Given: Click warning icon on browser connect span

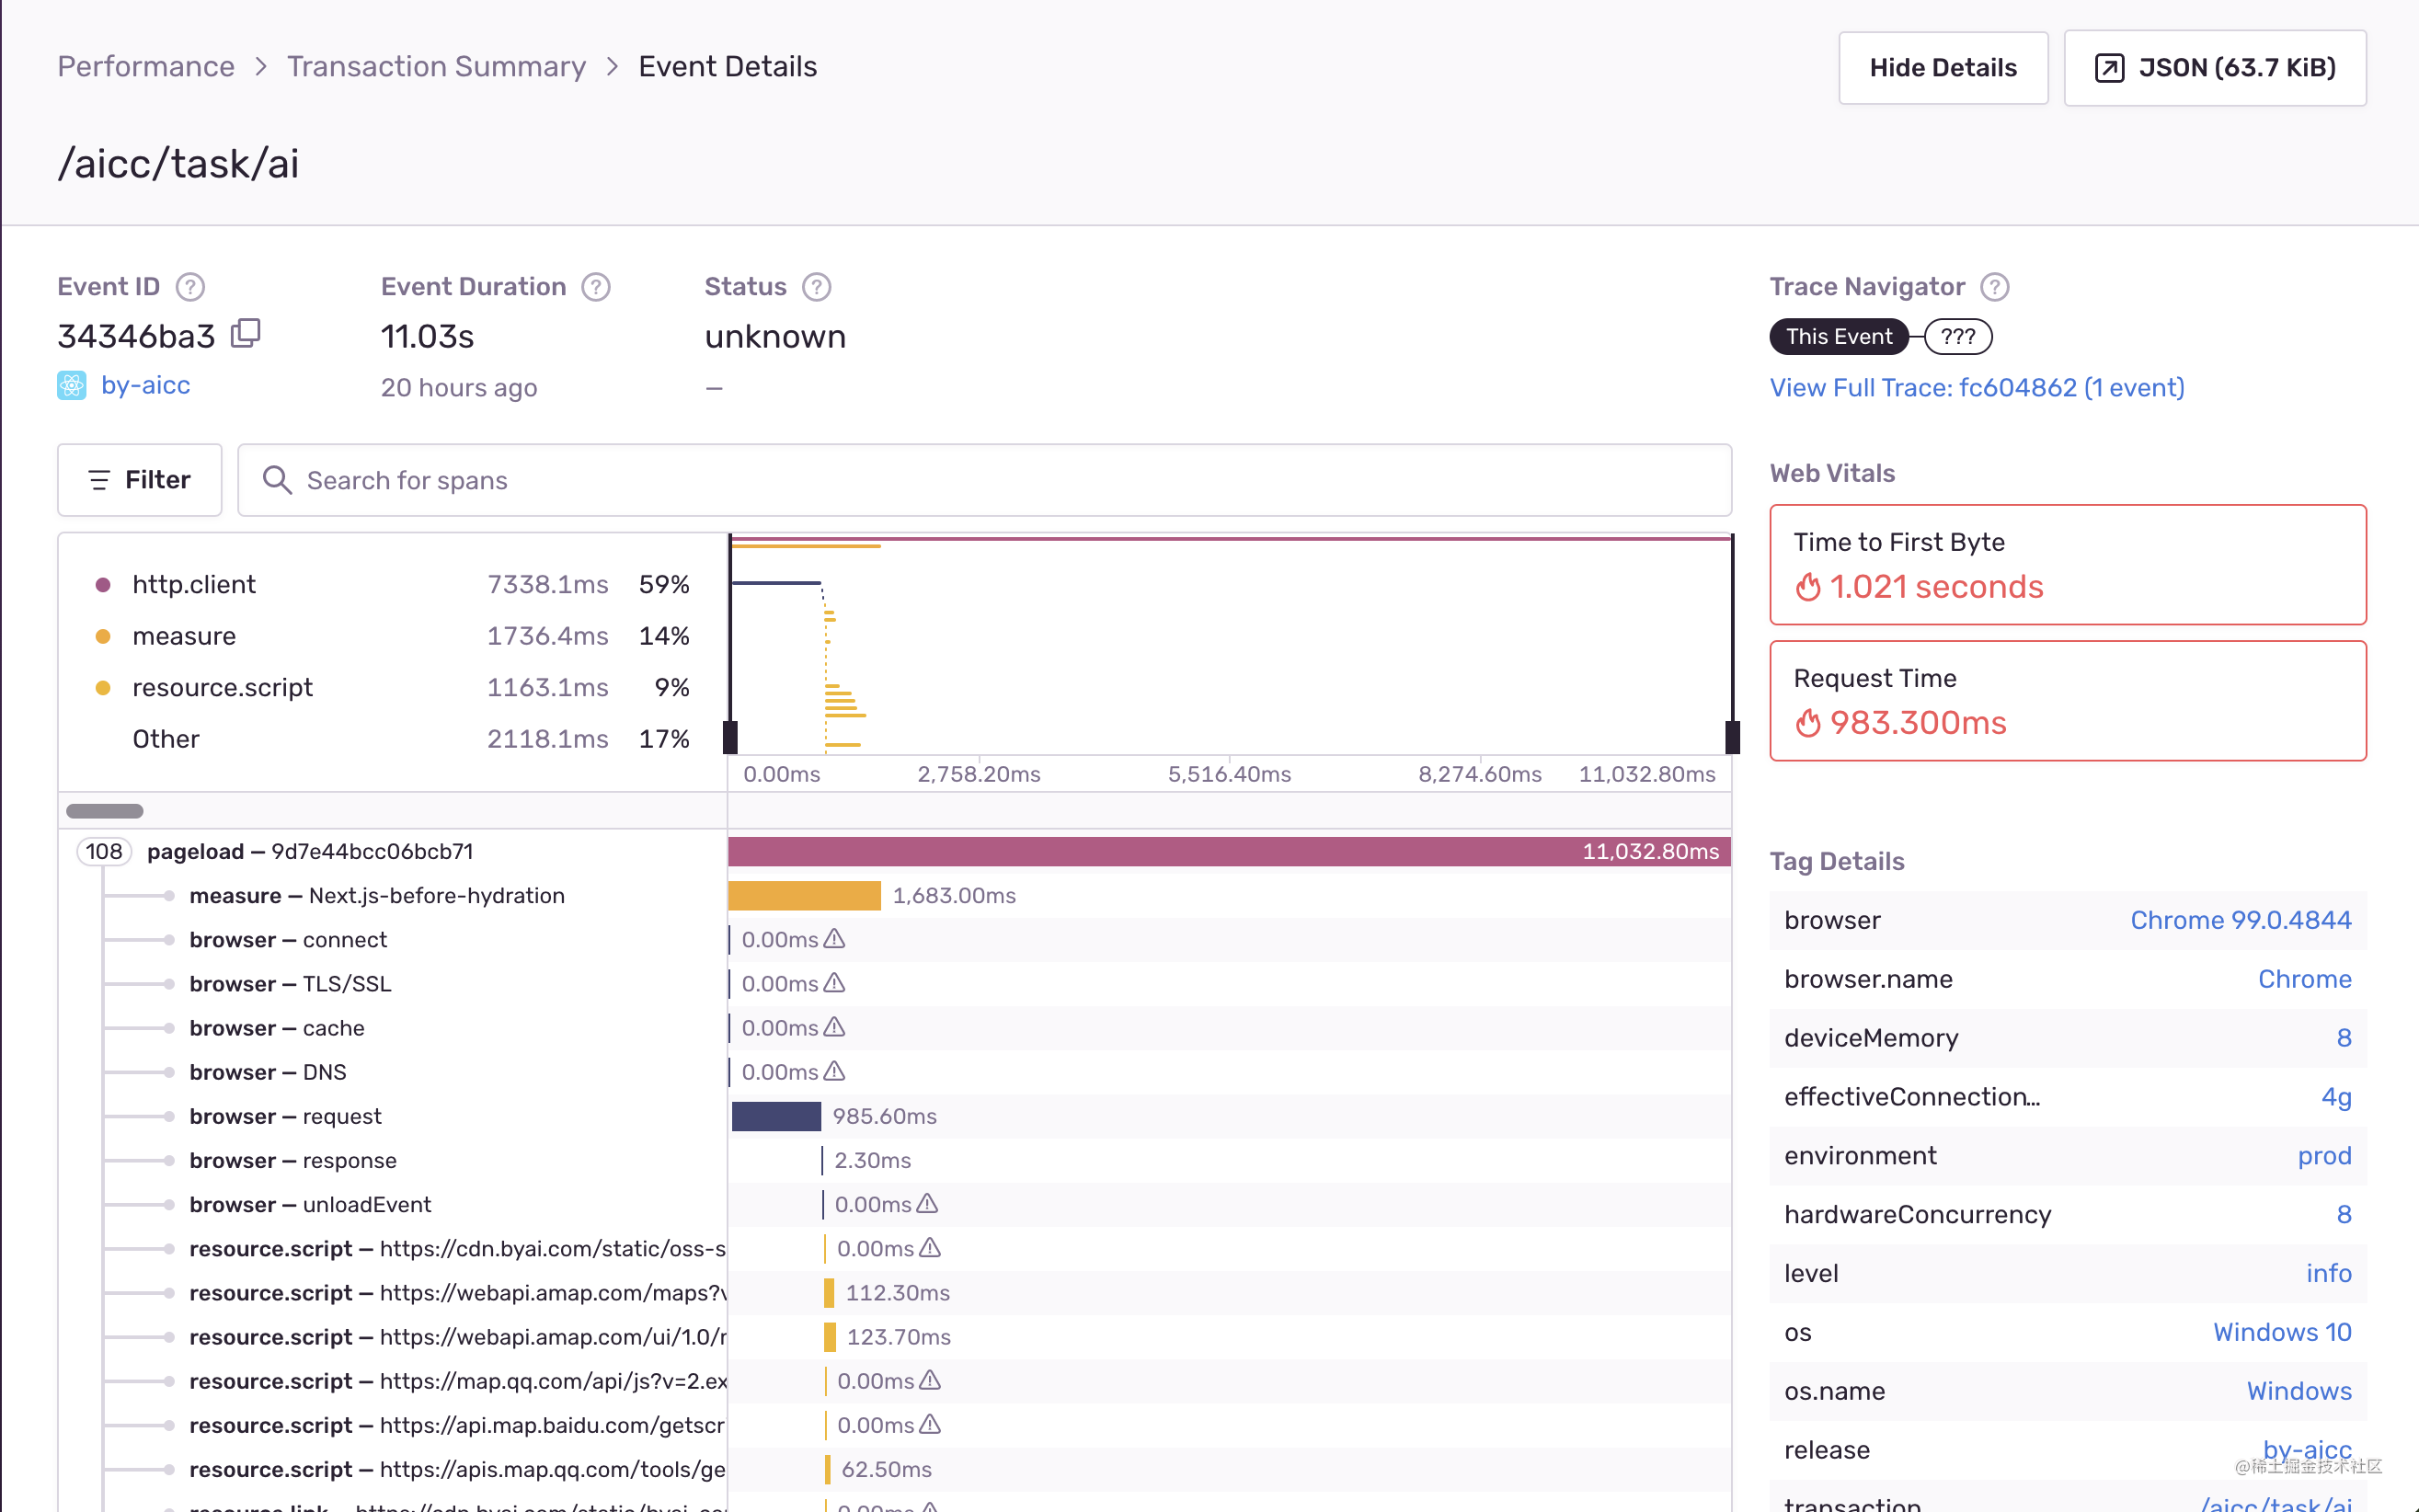Looking at the screenshot, I should 835,939.
